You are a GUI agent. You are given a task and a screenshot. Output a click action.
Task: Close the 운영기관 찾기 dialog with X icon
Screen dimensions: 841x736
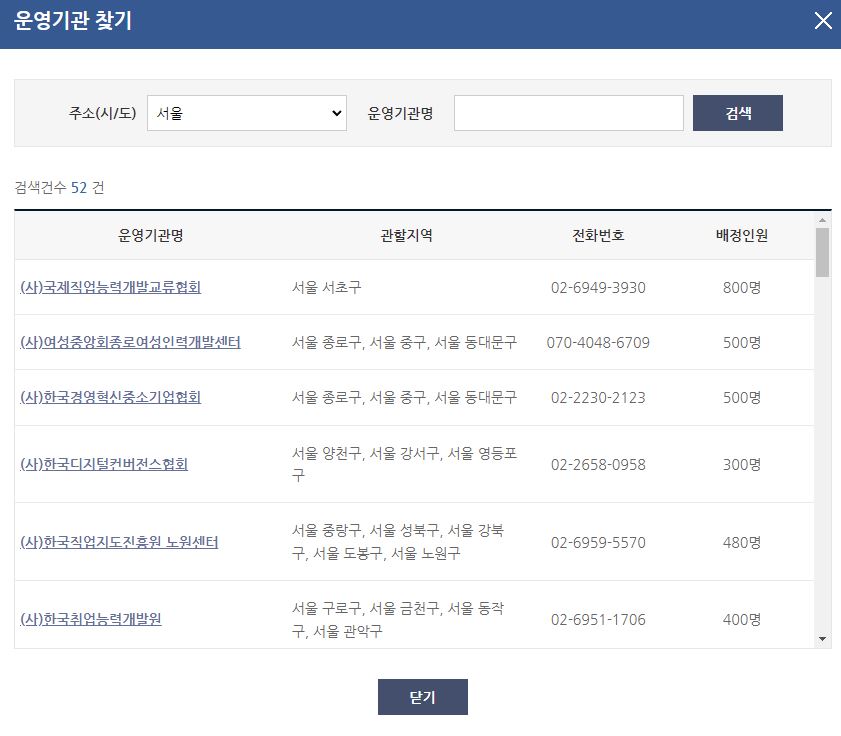823,21
